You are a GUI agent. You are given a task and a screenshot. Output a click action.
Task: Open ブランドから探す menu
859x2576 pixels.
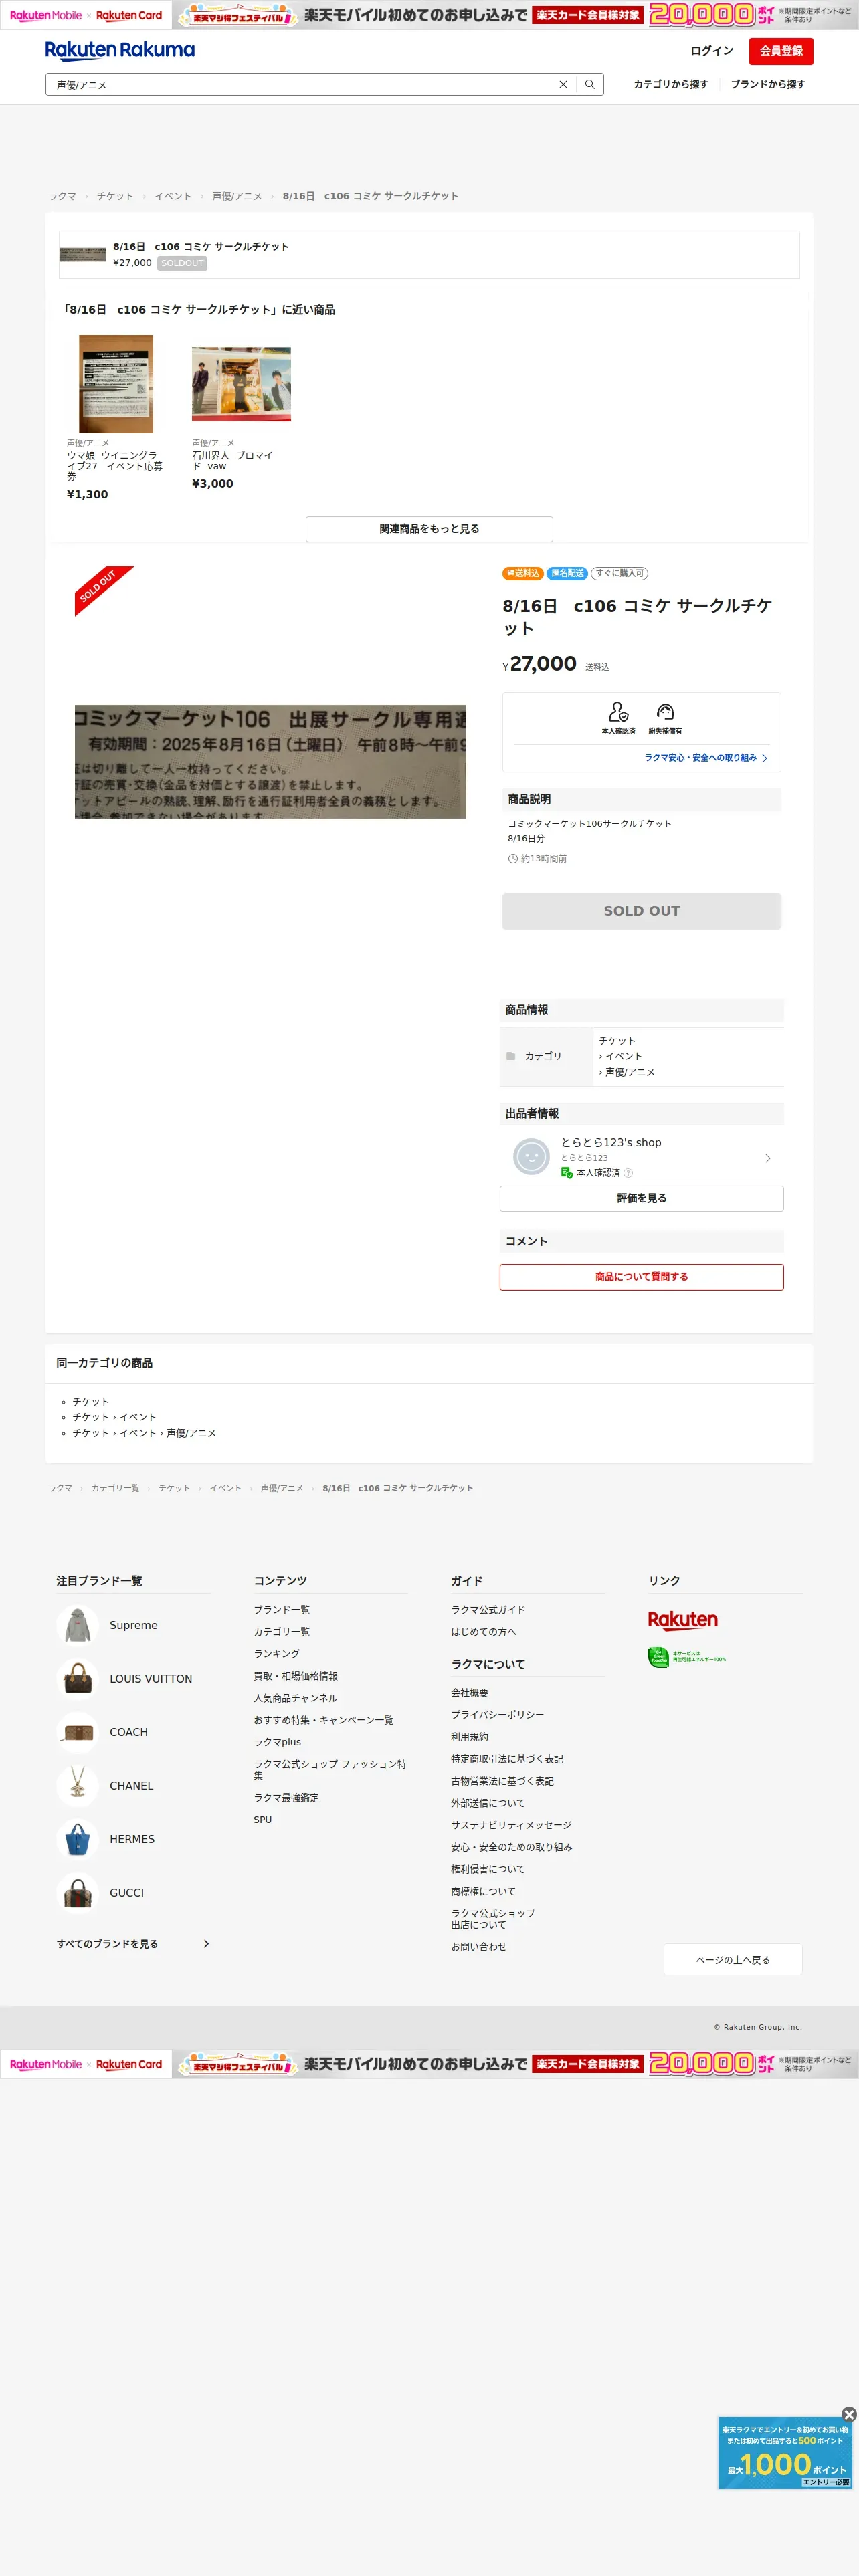click(768, 85)
